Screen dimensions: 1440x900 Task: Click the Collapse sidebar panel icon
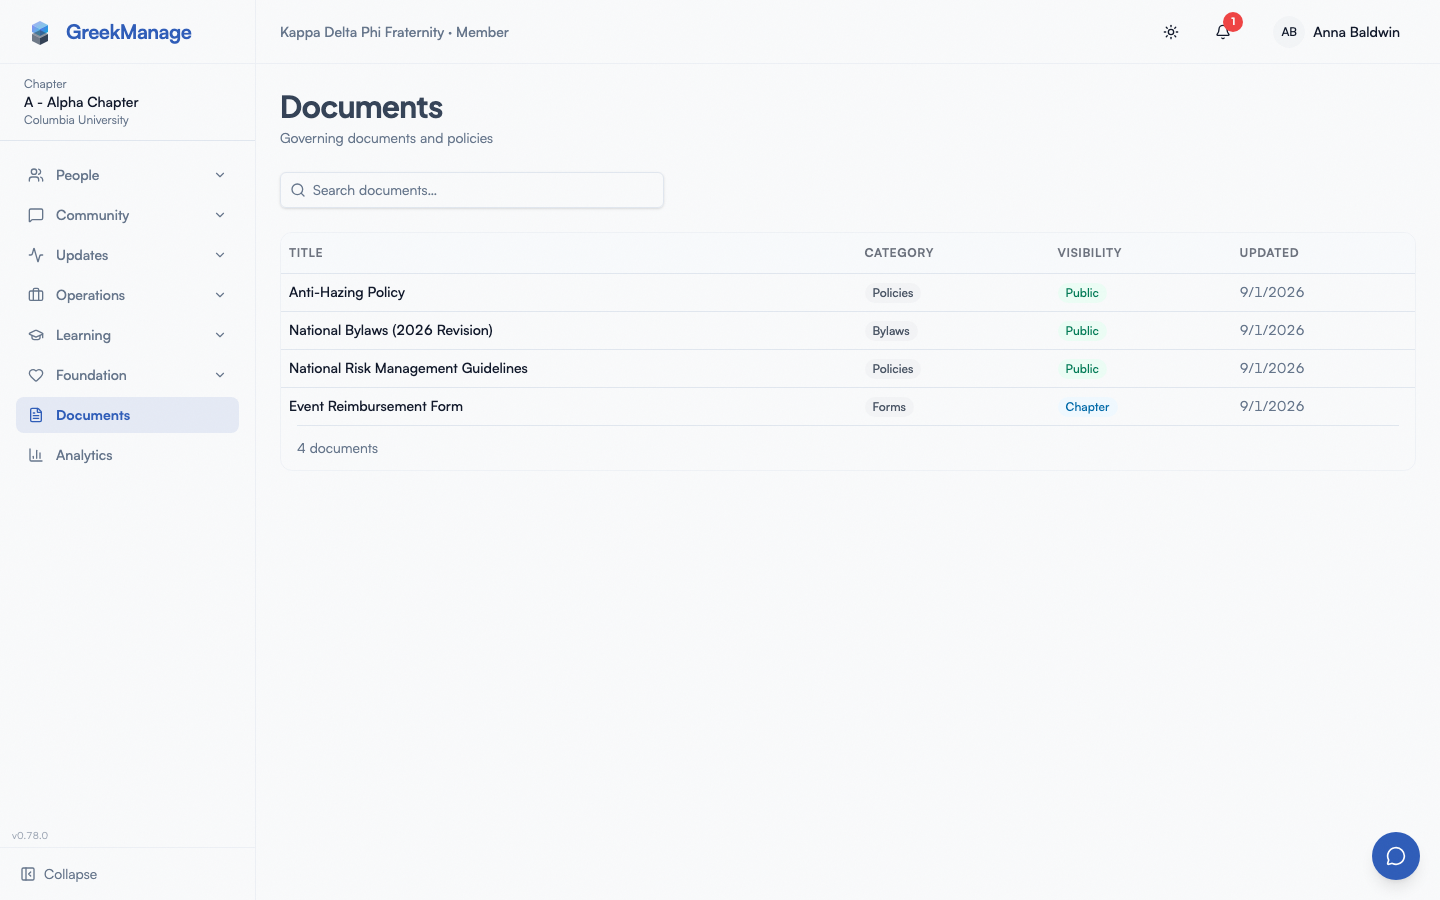[x=28, y=874]
